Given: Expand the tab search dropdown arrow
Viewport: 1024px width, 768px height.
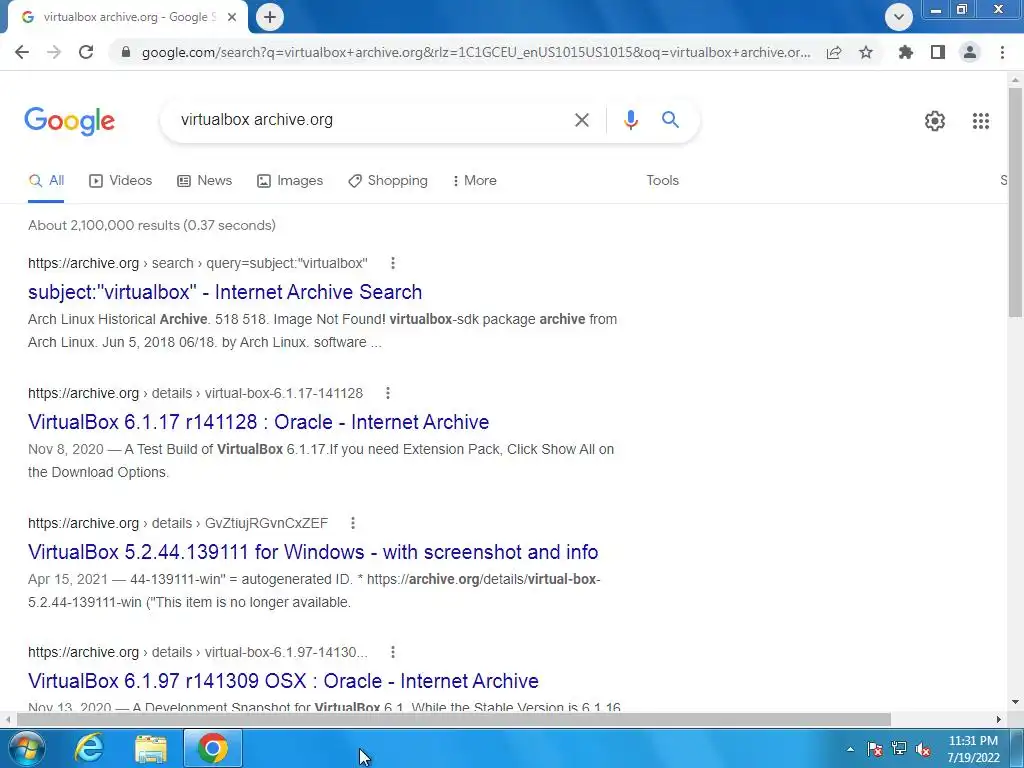Looking at the screenshot, I should (x=899, y=17).
